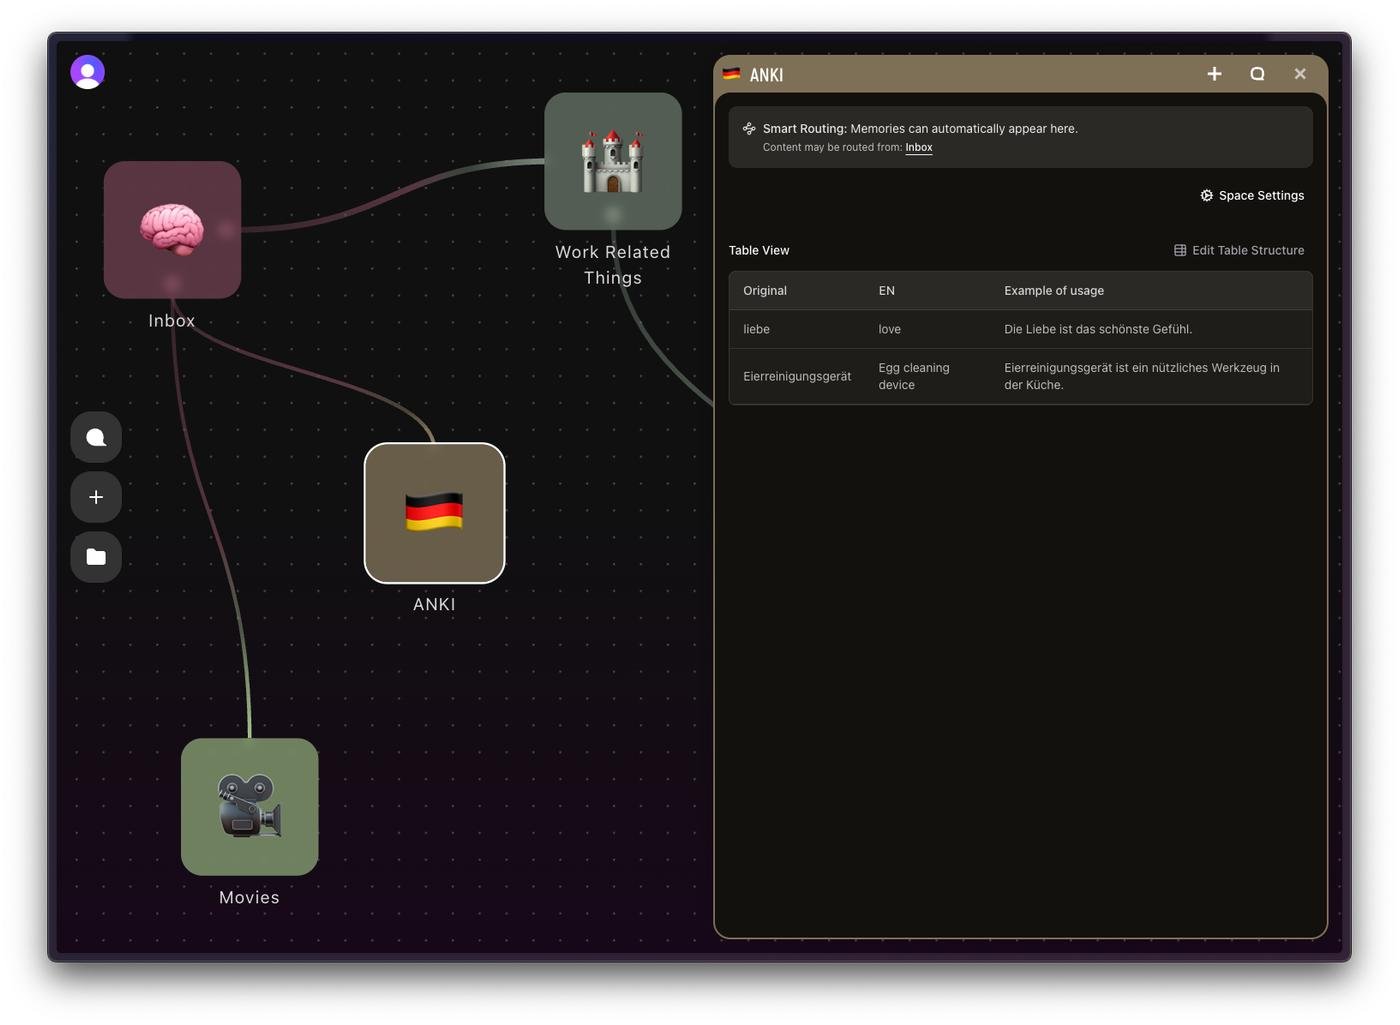This screenshot has width=1400, height=1025.
Task: Click the Movies label on canvas
Action: (249, 898)
